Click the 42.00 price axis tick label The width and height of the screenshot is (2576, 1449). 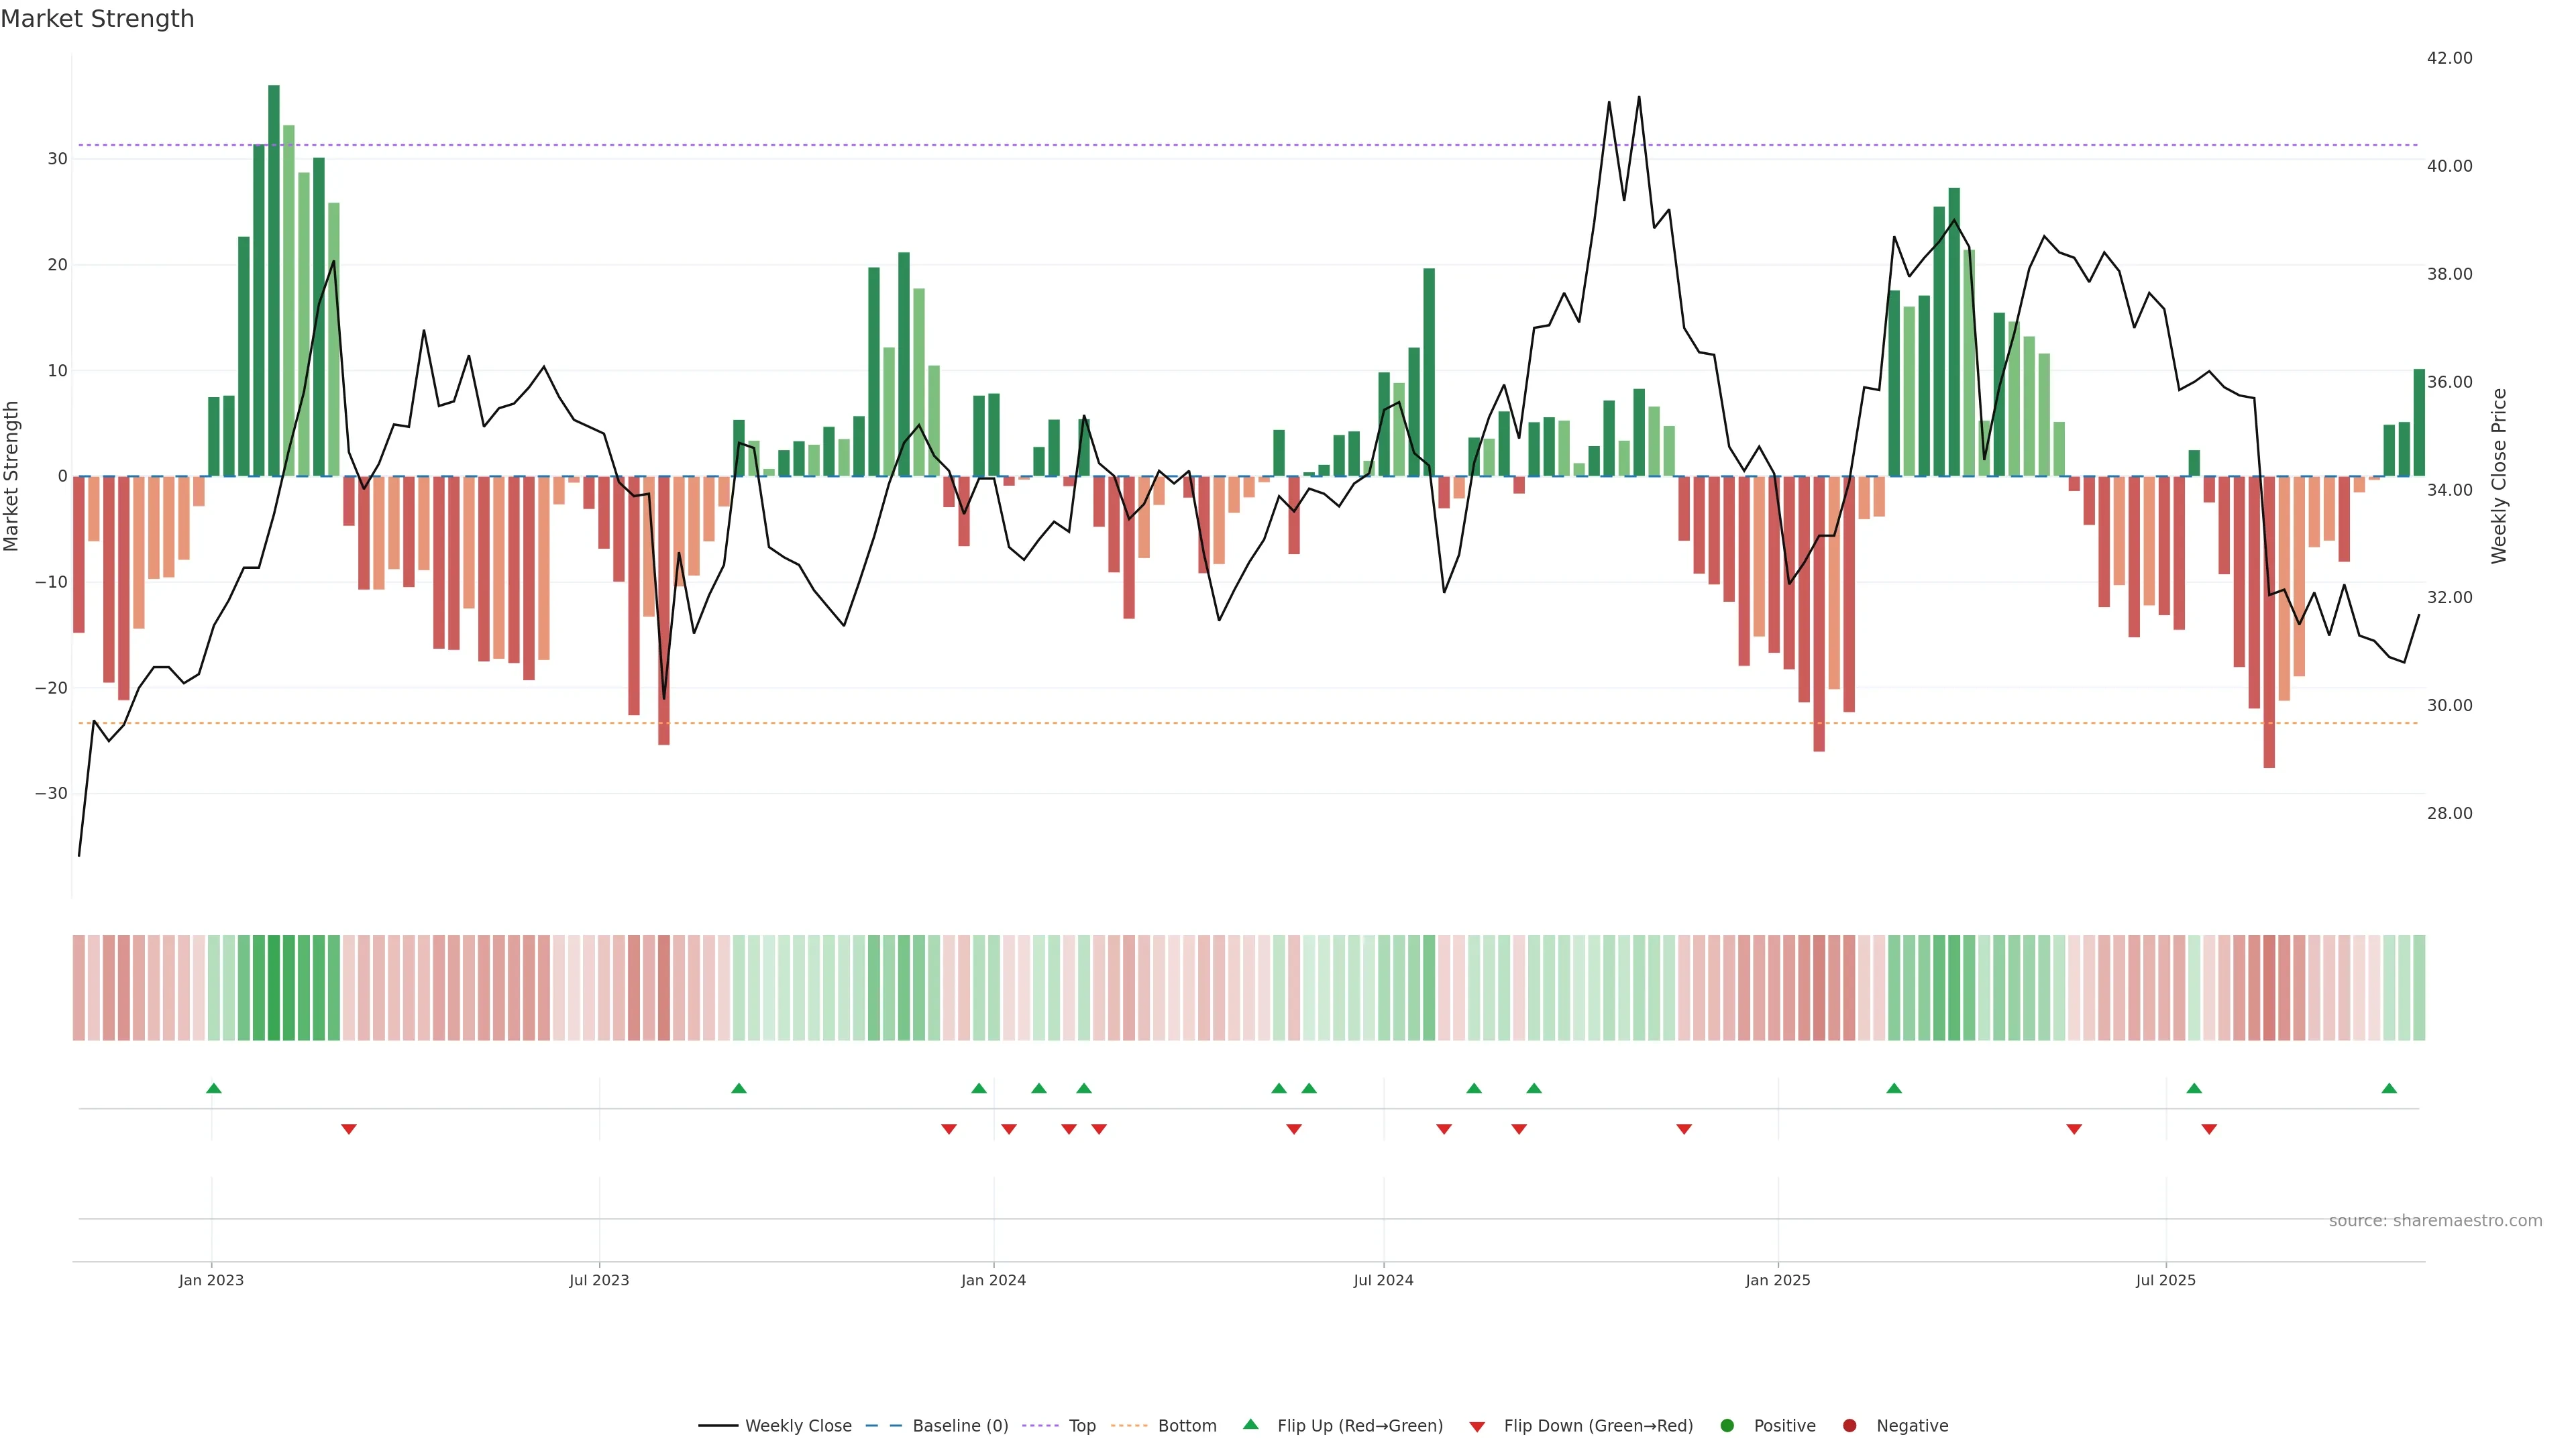click(x=2449, y=58)
